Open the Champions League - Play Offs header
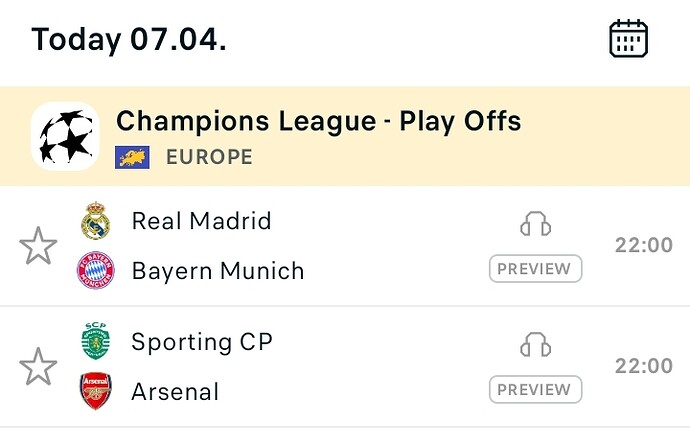The width and height of the screenshot is (690, 445). point(319,122)
